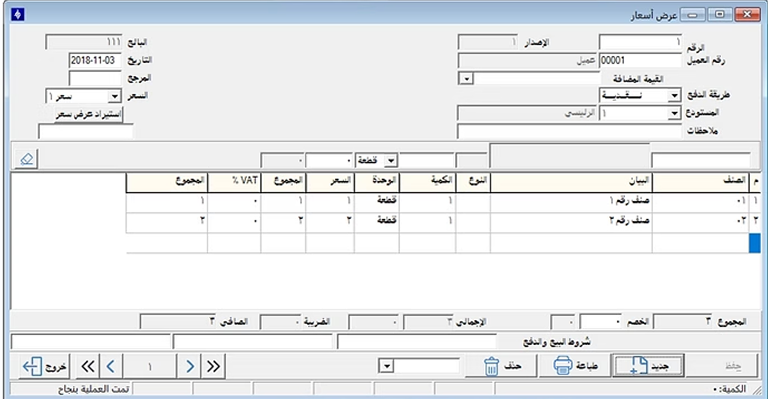Click the eraser clear-line icon
The image size is (768, 399).
point(26,159)
